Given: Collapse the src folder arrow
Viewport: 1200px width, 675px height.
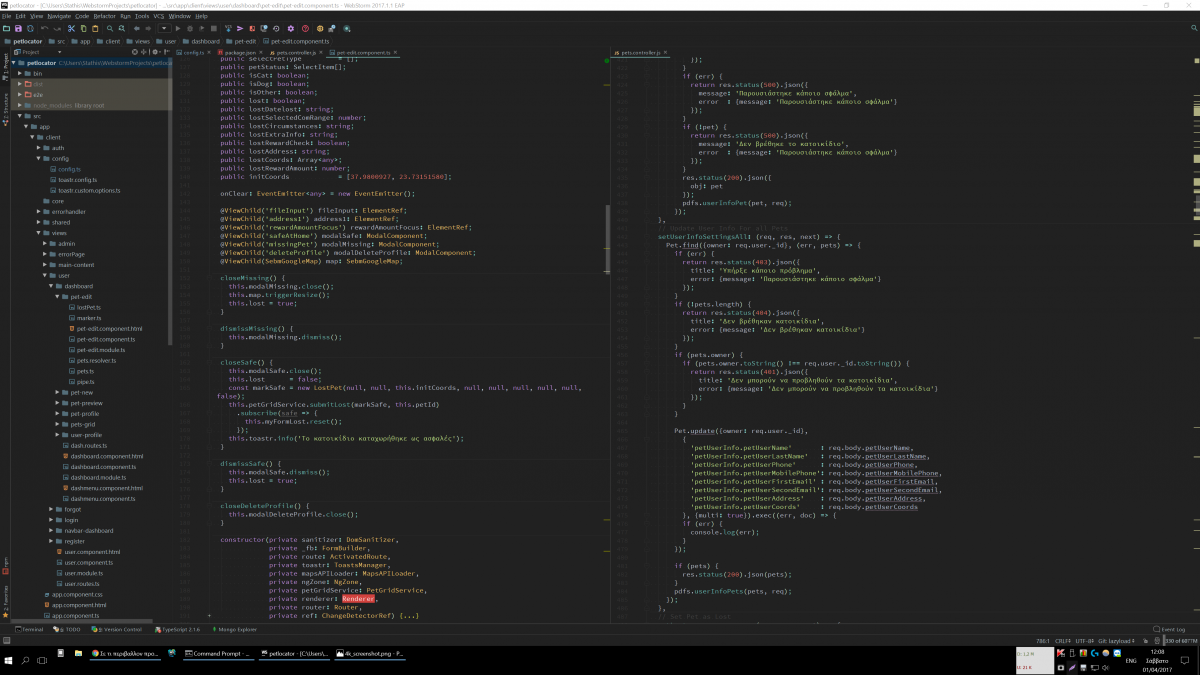Looking at the screenshot, I should [20, 116].
